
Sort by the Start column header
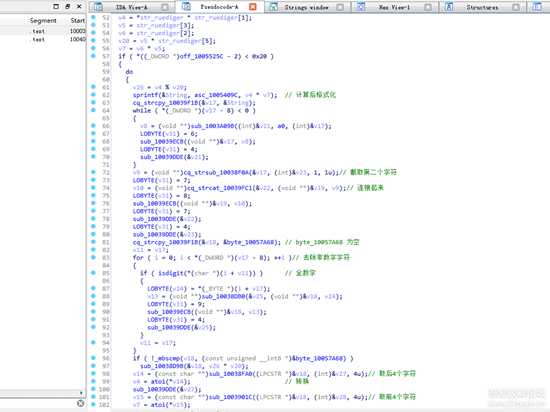click(78, 21)
